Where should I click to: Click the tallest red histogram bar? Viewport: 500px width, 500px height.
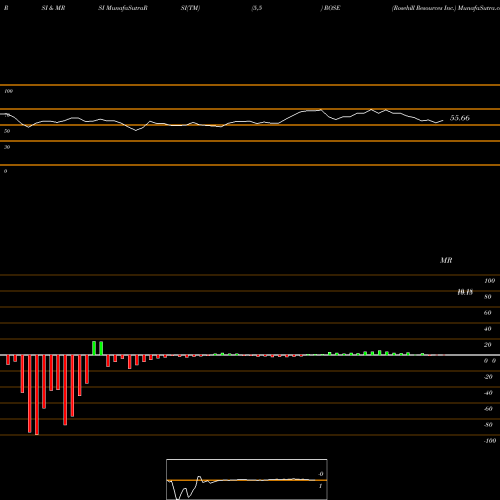click(x=37, y=395)
